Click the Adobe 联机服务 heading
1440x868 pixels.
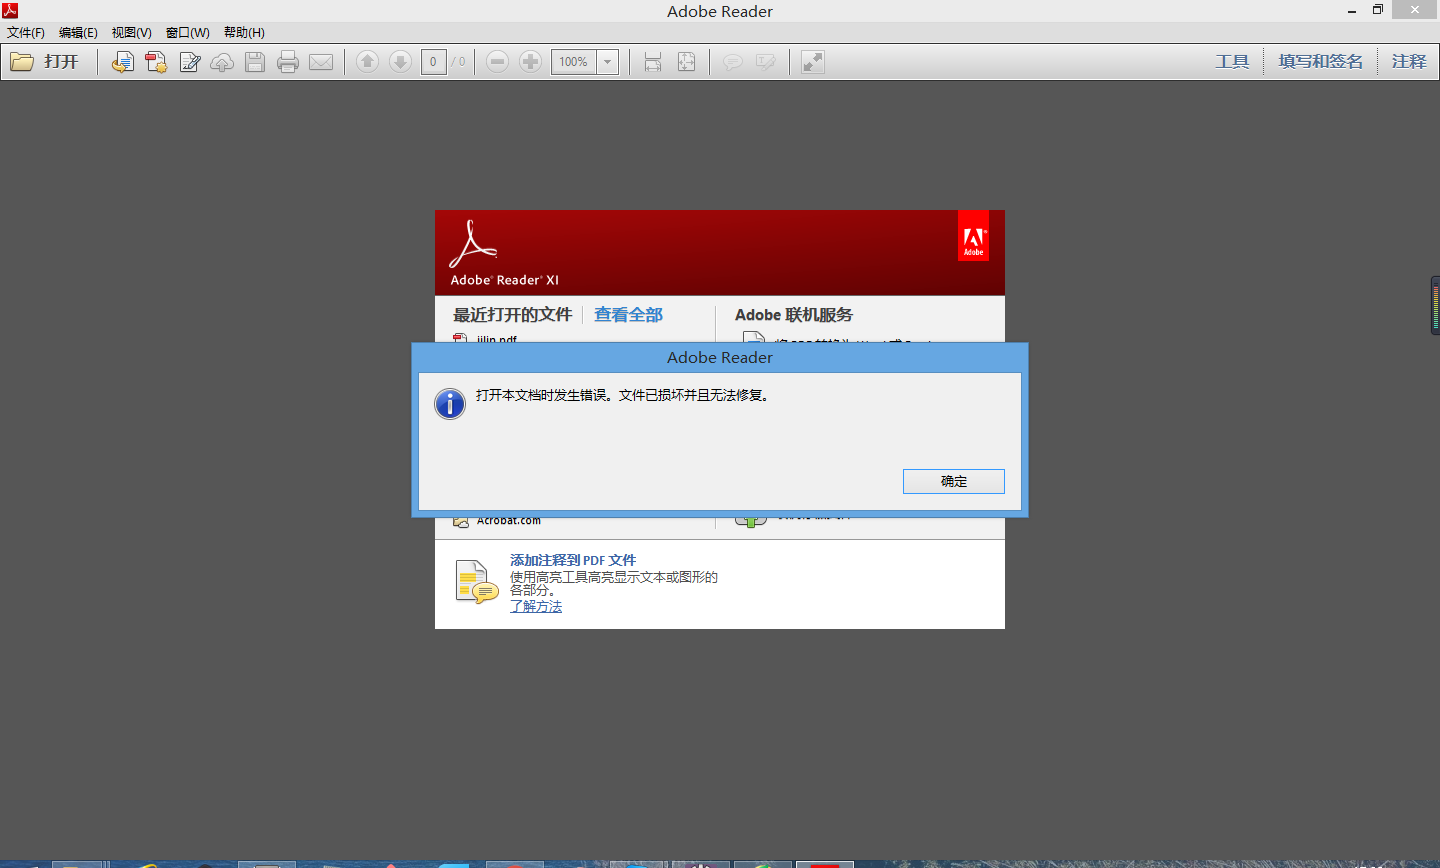click(794, 315)
